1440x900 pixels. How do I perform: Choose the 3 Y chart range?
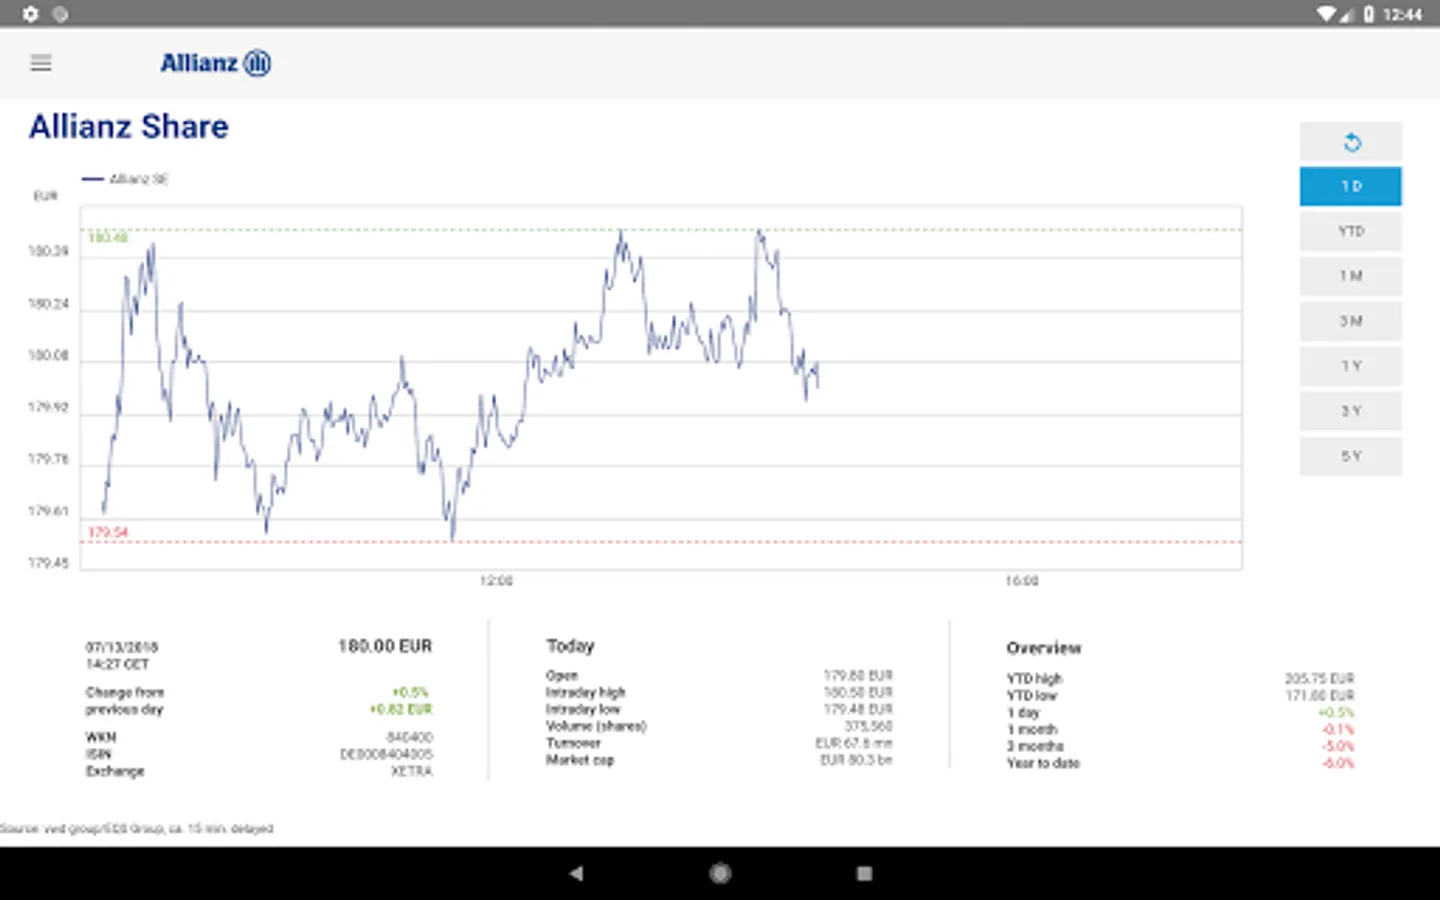click(1351, 411)
